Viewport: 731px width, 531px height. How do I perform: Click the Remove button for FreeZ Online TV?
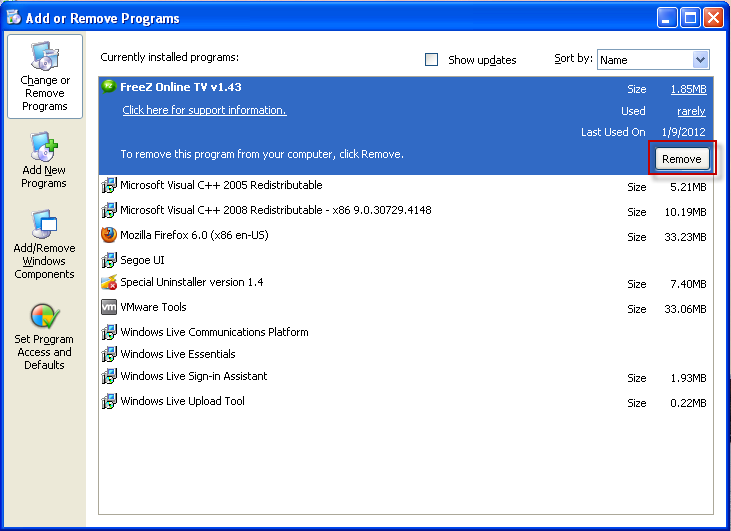[x=682, y=159]
